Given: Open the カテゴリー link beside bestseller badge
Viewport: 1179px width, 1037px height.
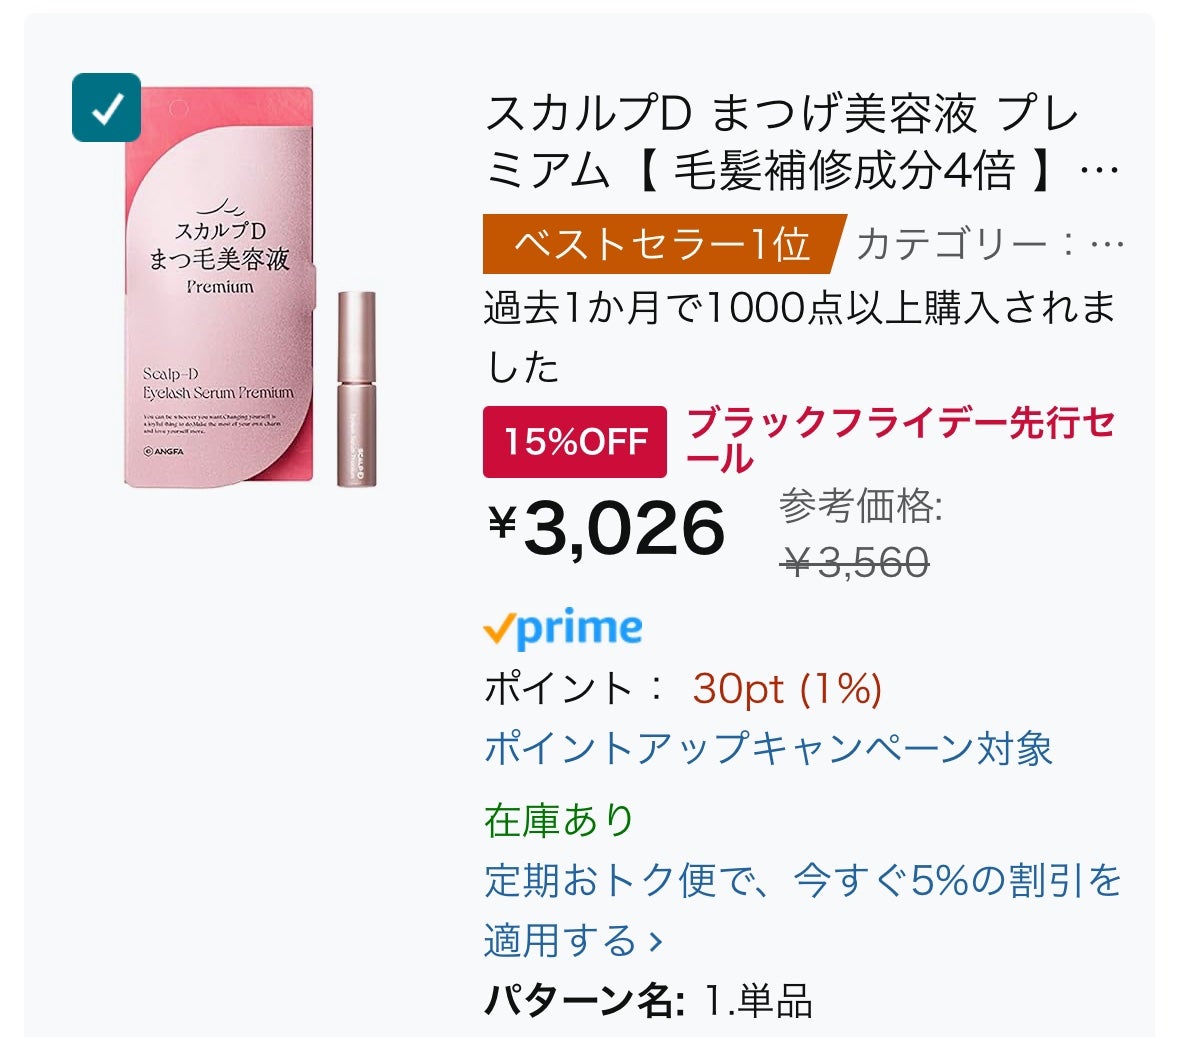Looking at the screenshot, I should tap(990, 244).
